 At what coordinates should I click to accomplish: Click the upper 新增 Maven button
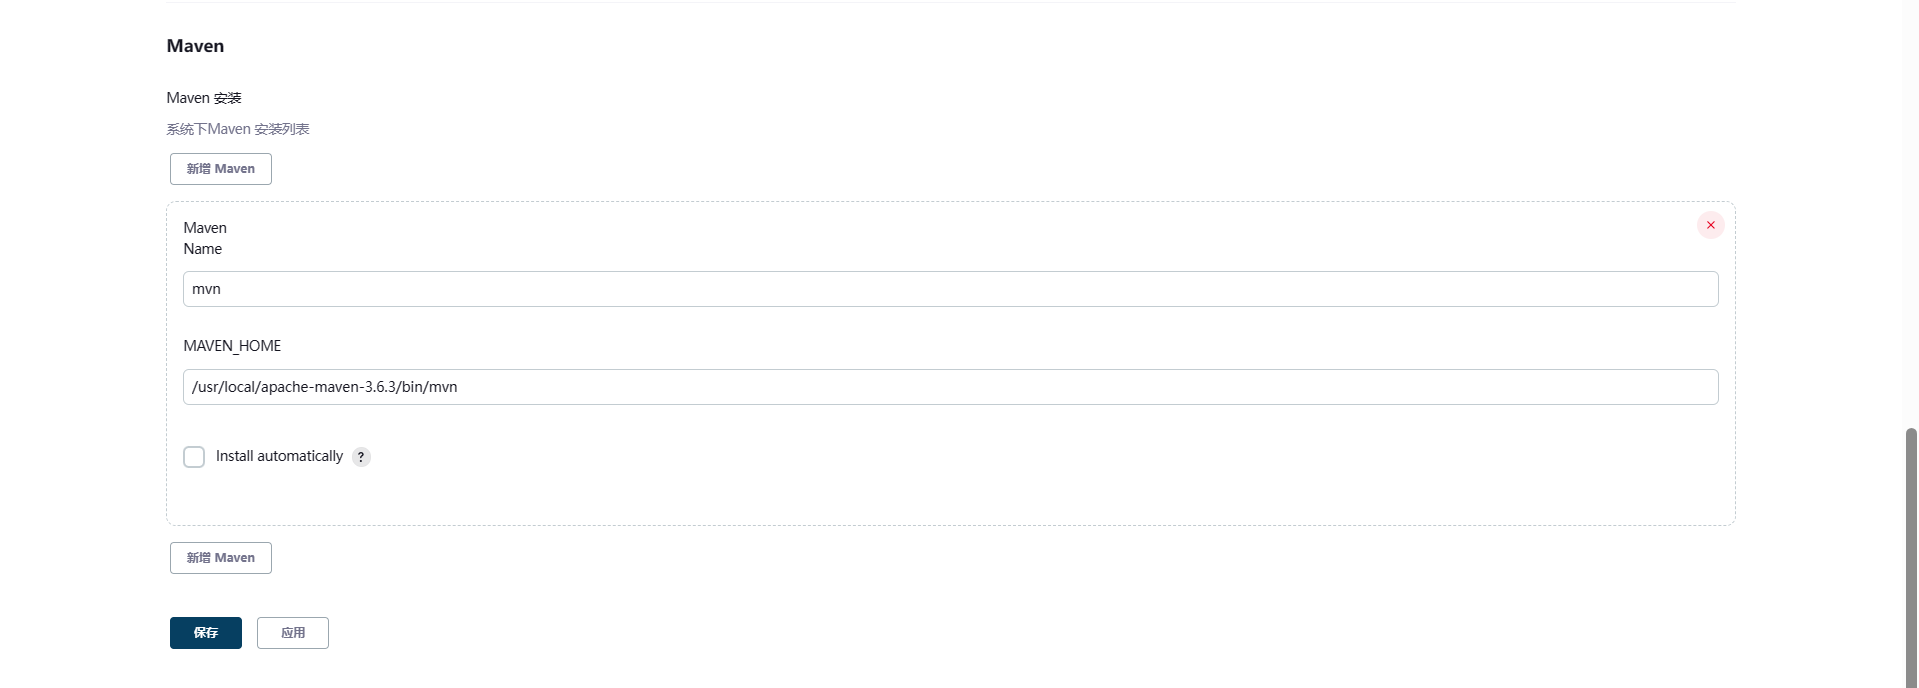(221, 169)
